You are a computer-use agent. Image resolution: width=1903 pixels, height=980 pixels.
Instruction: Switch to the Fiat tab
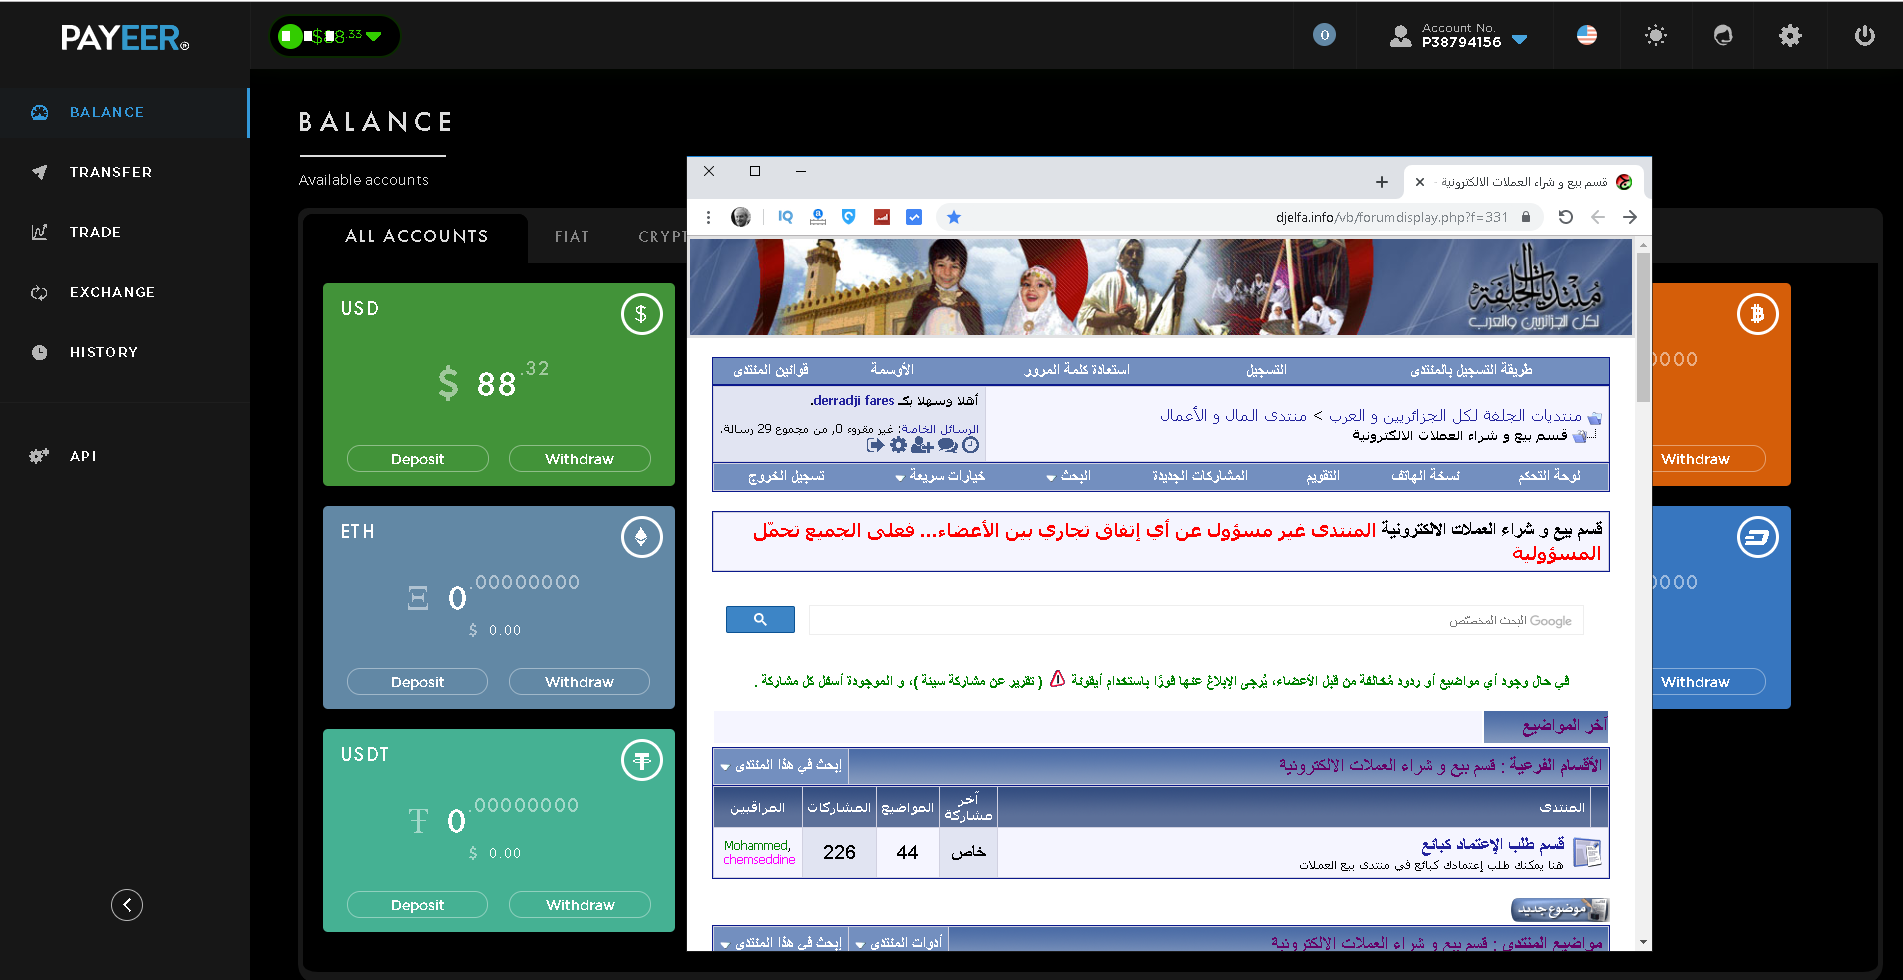[572, 237]
